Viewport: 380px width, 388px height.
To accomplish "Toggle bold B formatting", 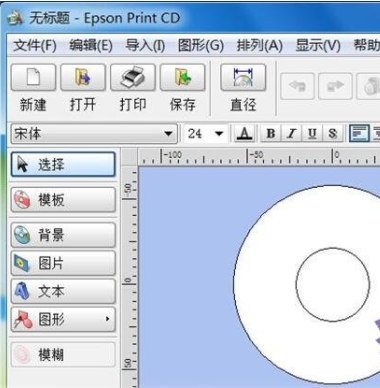I will (271, 134).
